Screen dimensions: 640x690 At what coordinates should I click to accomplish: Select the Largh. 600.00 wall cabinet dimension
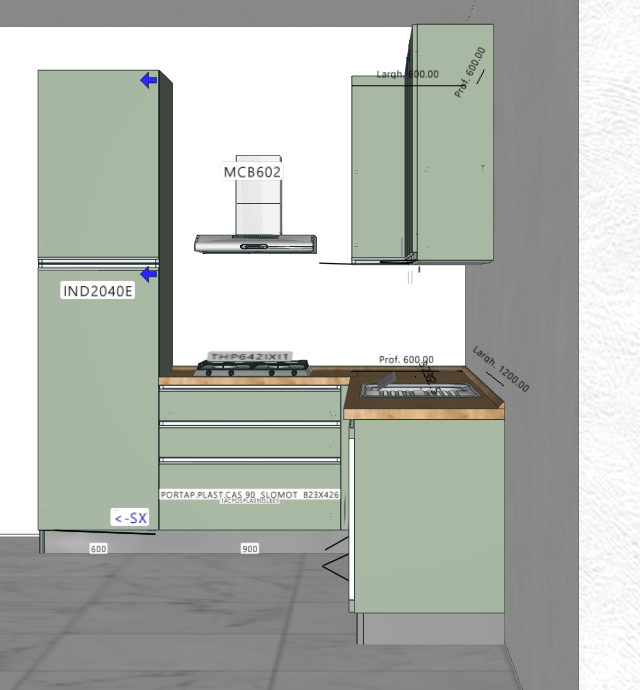pos(407,74)
